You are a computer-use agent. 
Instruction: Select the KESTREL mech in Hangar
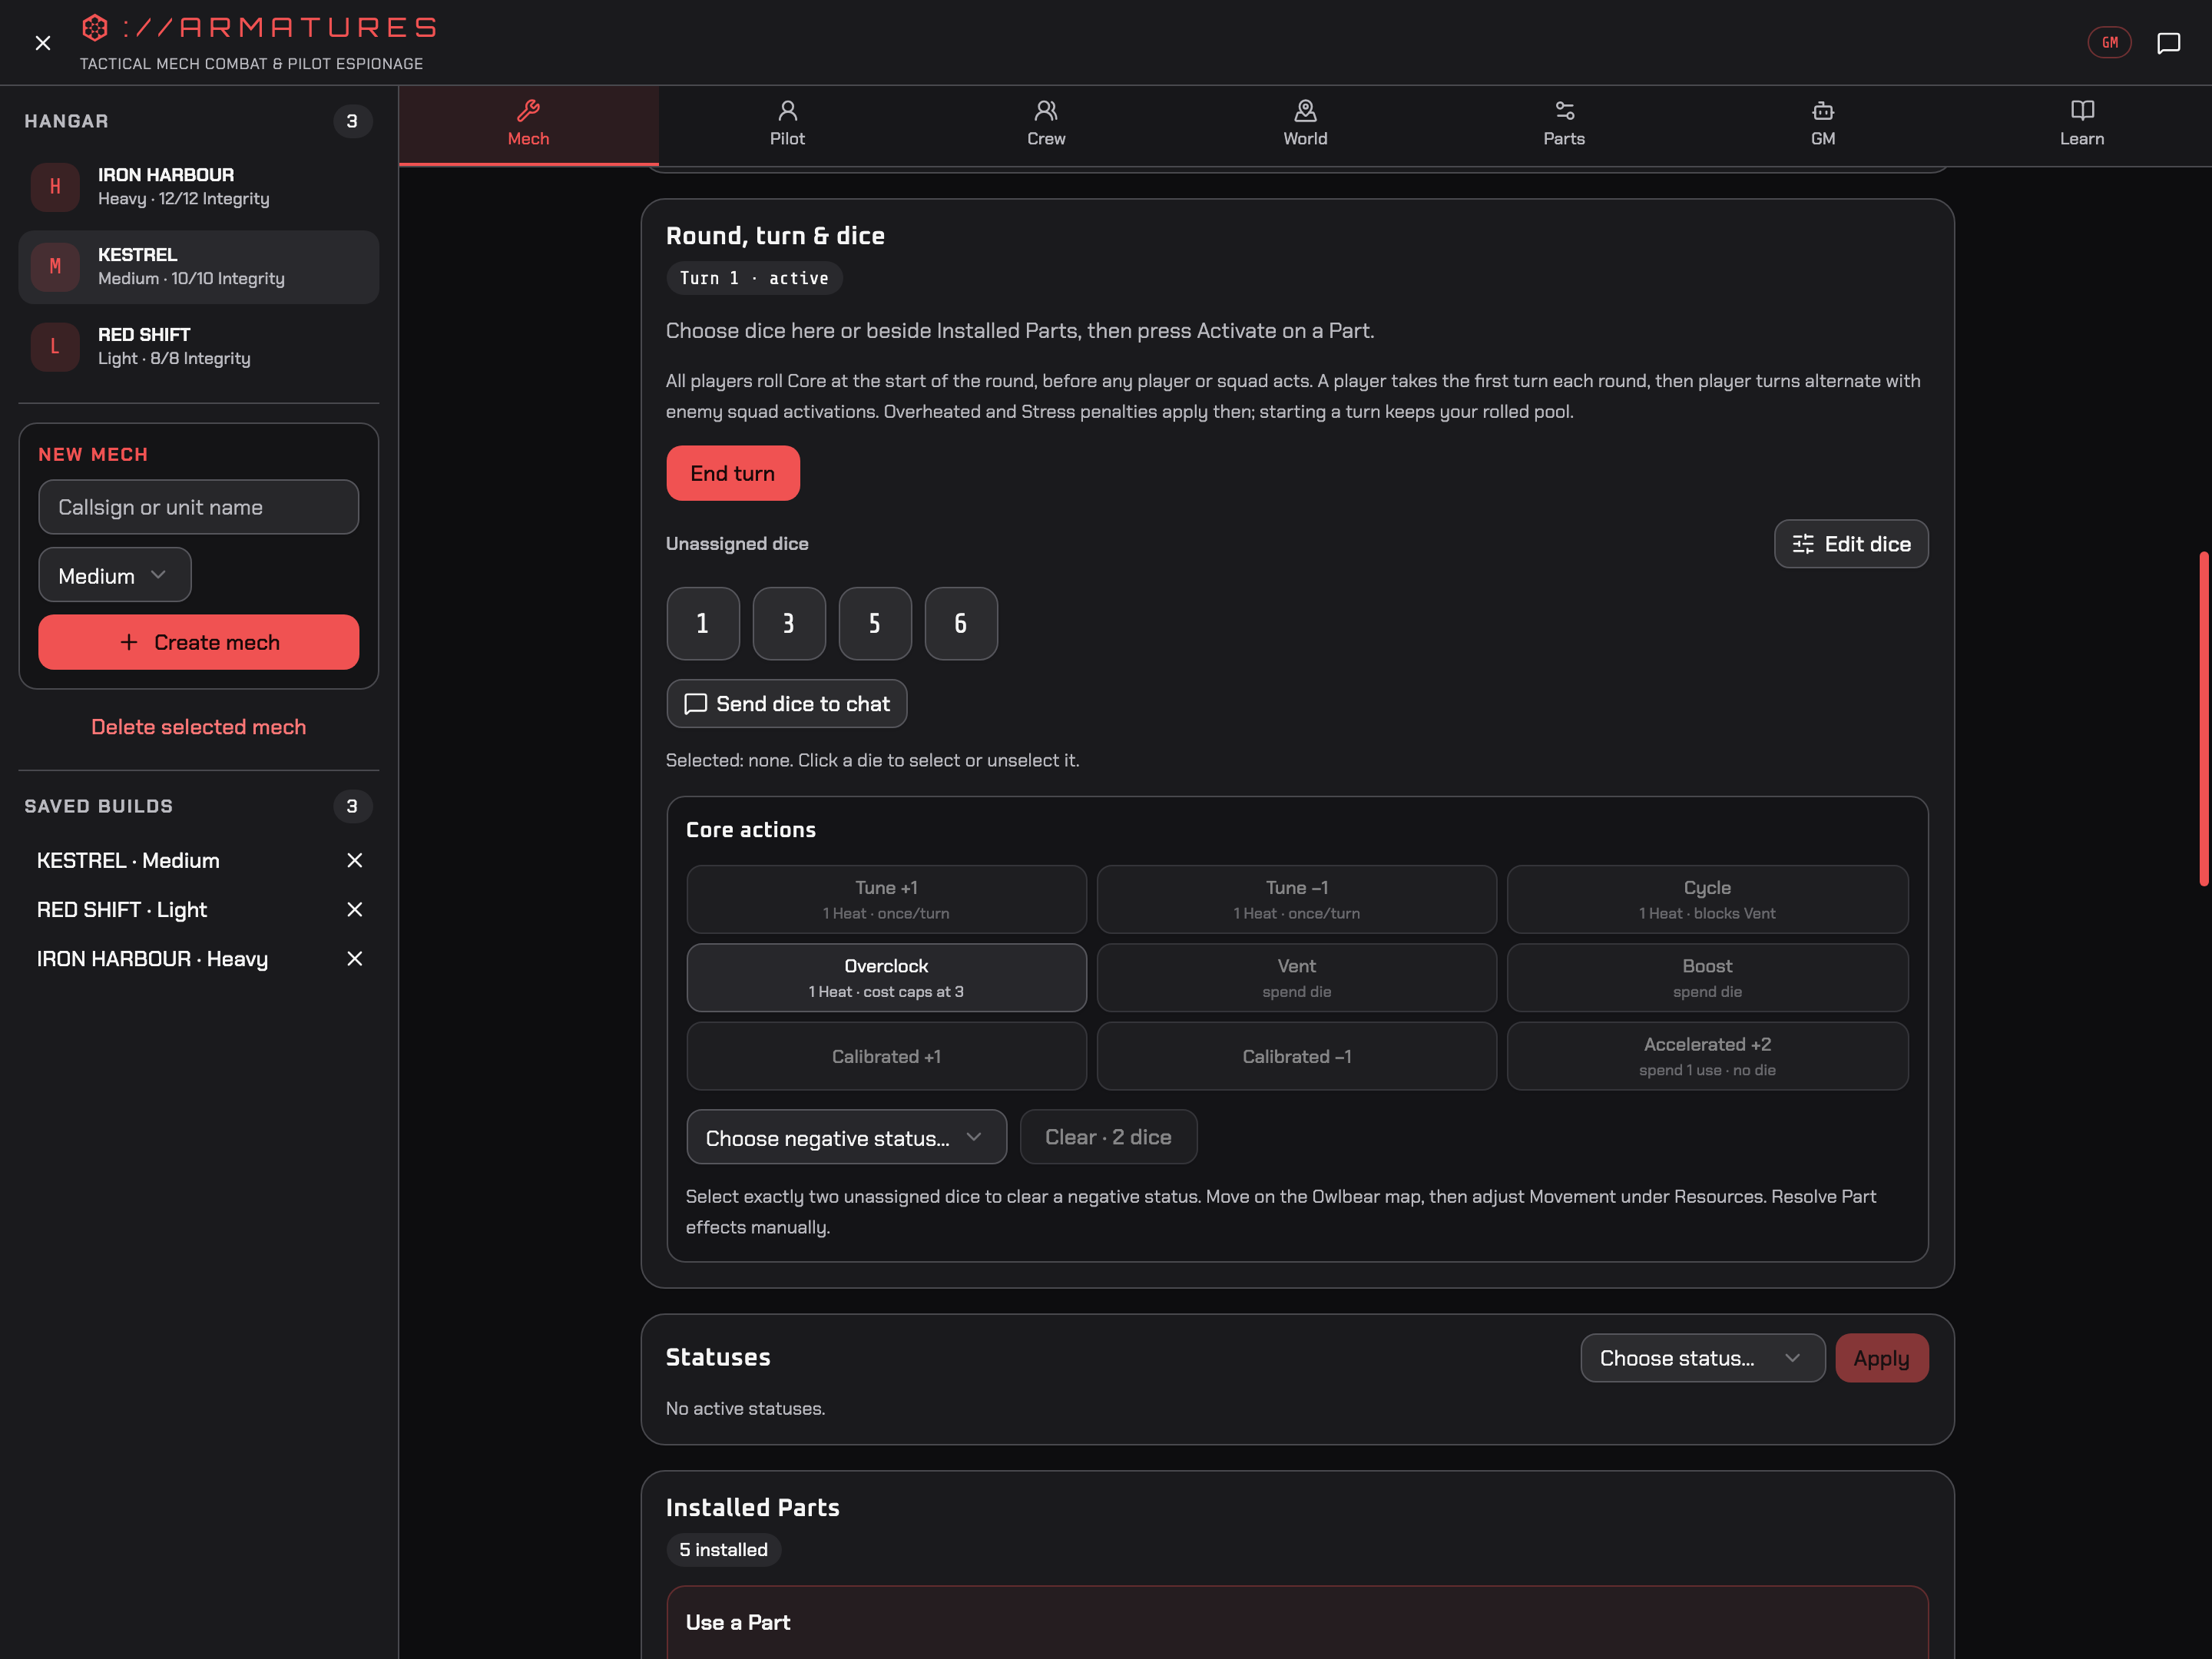click(198, 267)
